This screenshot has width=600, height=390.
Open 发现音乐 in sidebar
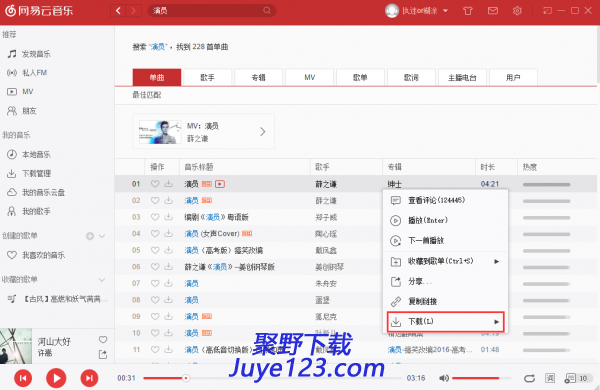pos(29,54)
